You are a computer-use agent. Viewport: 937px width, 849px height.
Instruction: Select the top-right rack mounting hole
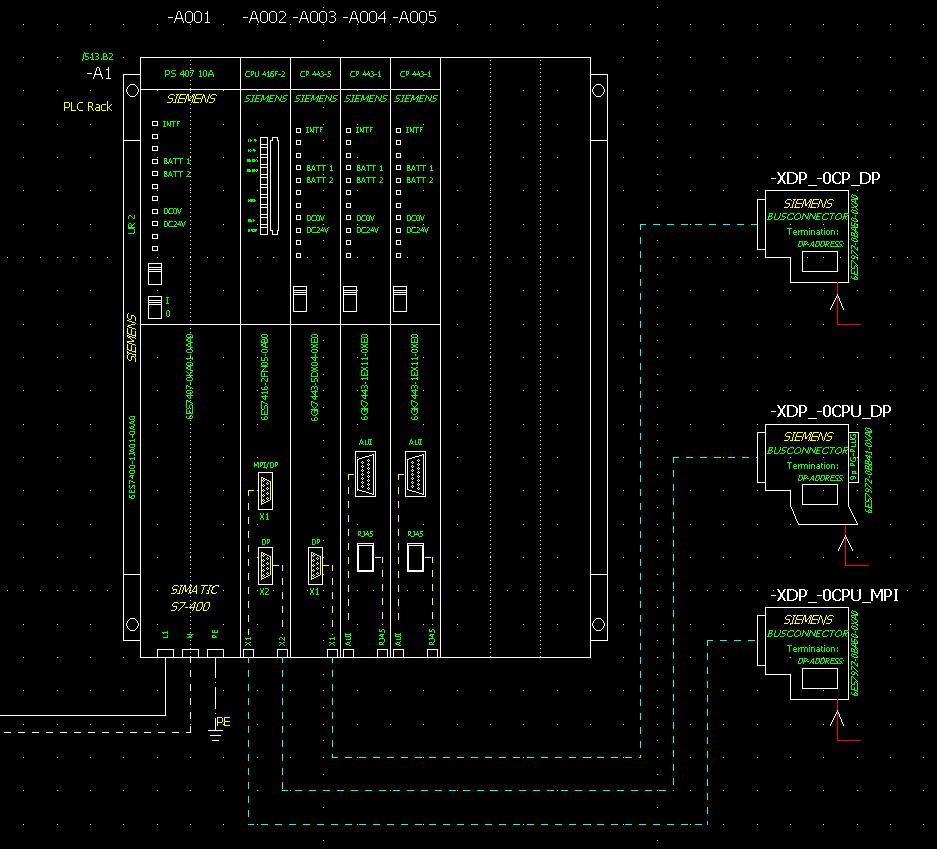[598, 90]
